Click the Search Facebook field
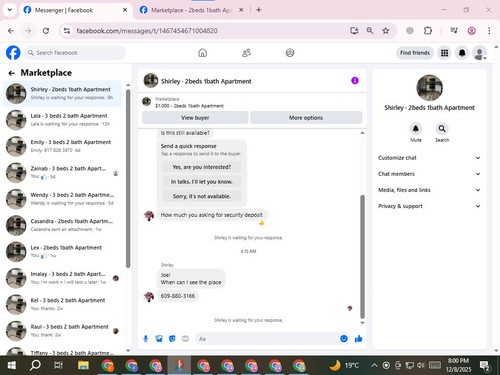This screenshot has width=500, height=375. (75, 53)
